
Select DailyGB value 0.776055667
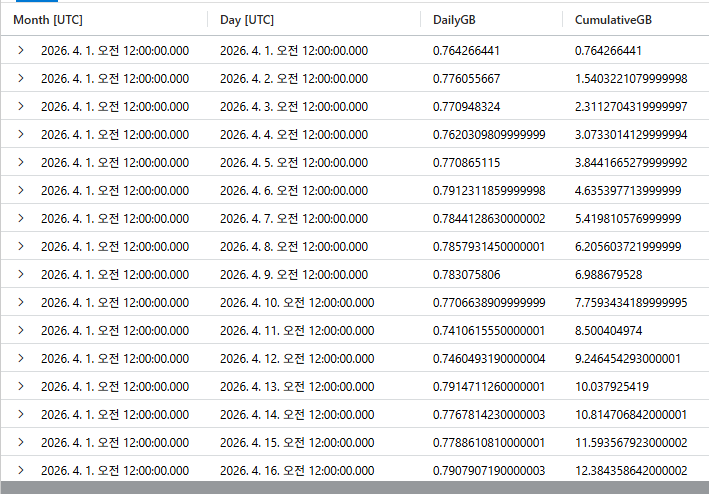coord(466,79)
